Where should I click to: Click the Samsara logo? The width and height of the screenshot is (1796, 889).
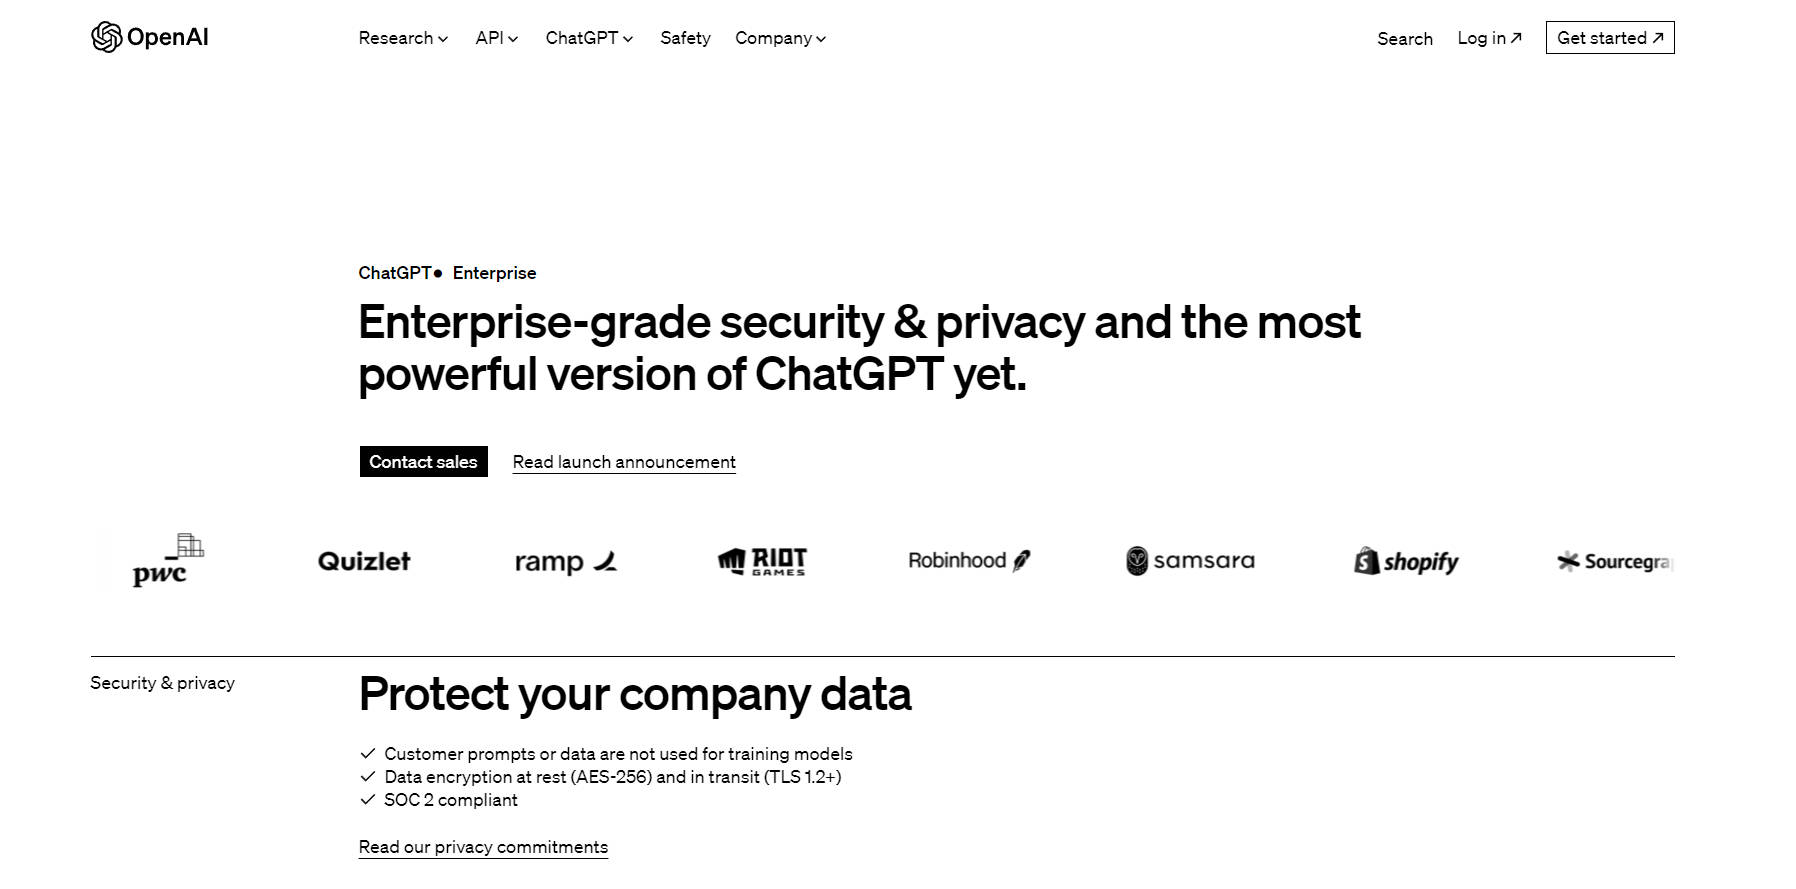1188,561
